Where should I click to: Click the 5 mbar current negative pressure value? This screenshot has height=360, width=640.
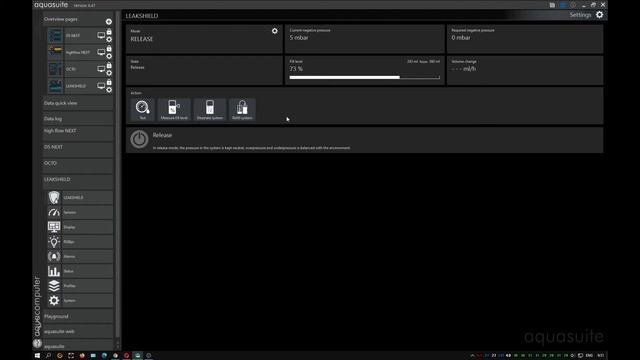[x=299, y=38]
